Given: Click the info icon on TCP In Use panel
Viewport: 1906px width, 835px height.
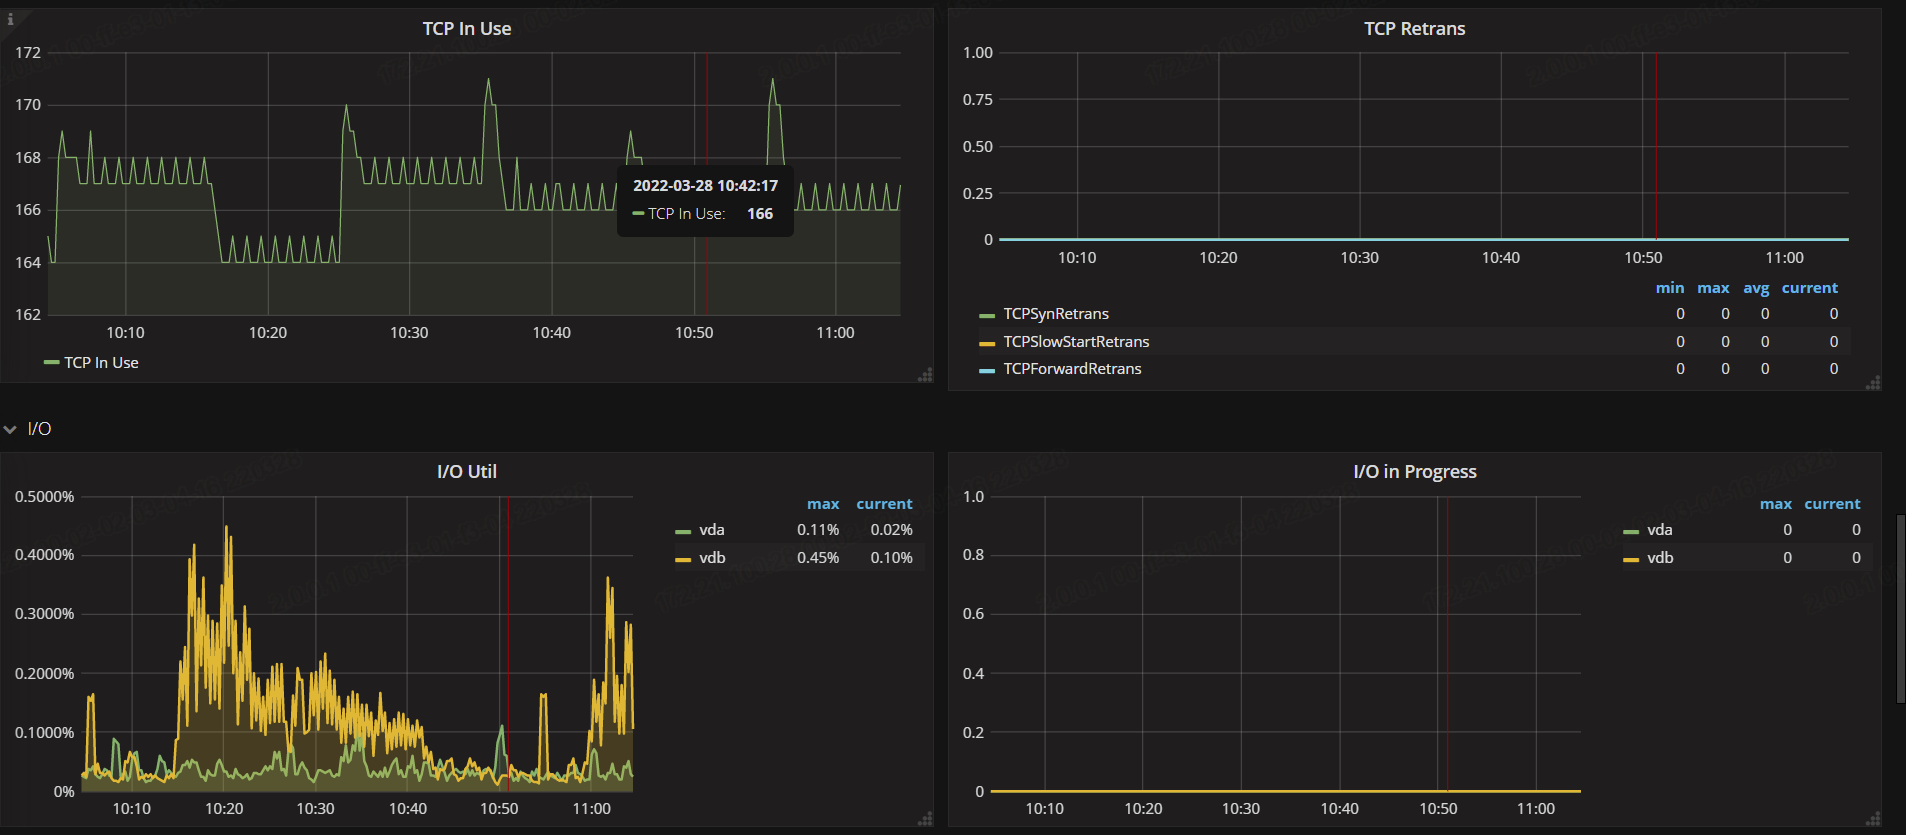Looking at the screenshot, I should [x=10, y=19].
